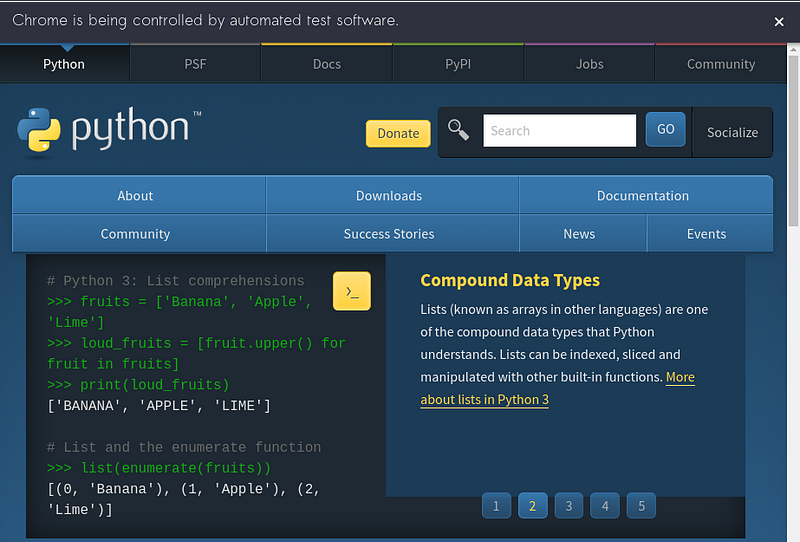Go to slide 5 in the carousel
The height and width of the screenshot is (542, 800).
coord(641,506)
